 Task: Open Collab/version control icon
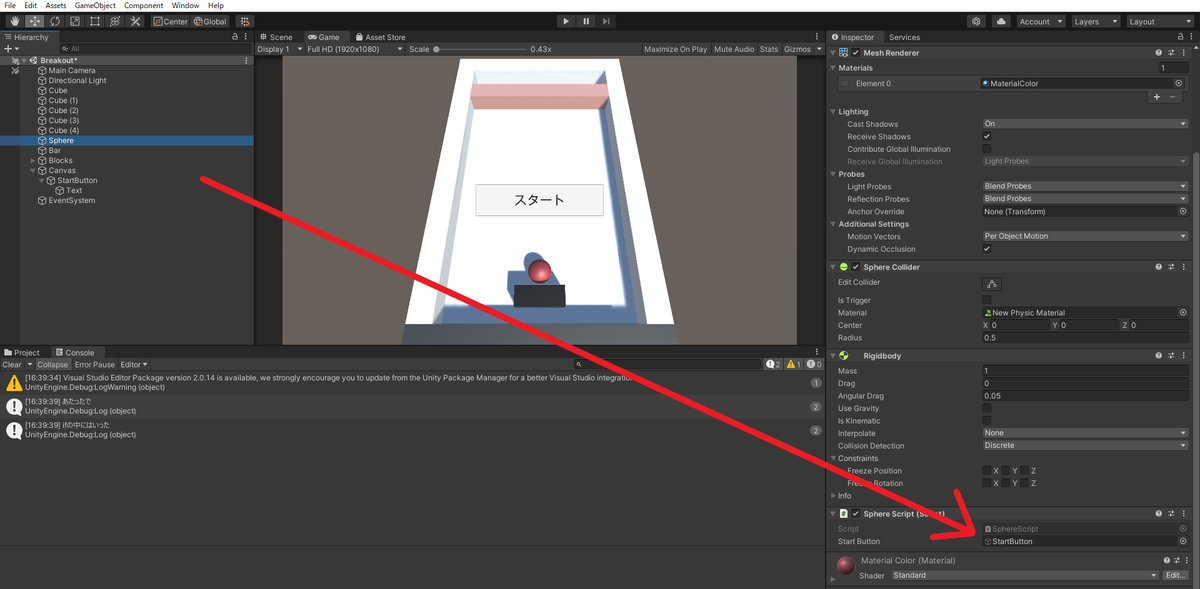point(976,21)
